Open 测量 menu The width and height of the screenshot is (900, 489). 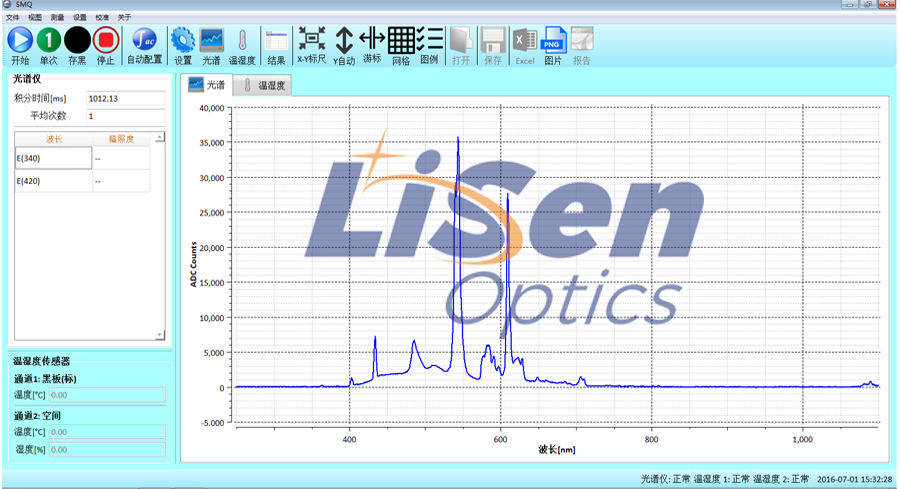(x=57, y=17)
